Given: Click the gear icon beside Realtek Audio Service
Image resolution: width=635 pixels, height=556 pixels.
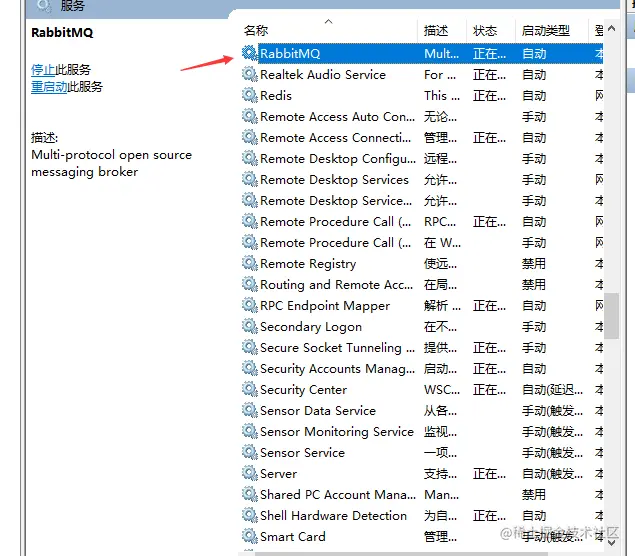Looking at the screenshot, I should pos(250,74).
